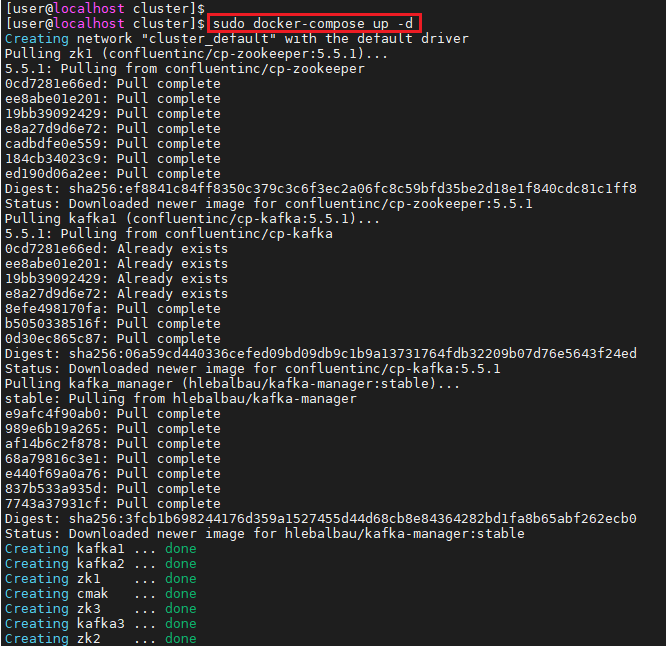The image size is (666, 646).
Task: Click the first empty '[user@localhost cluster]$' prompt
Action: pos(105,8)
